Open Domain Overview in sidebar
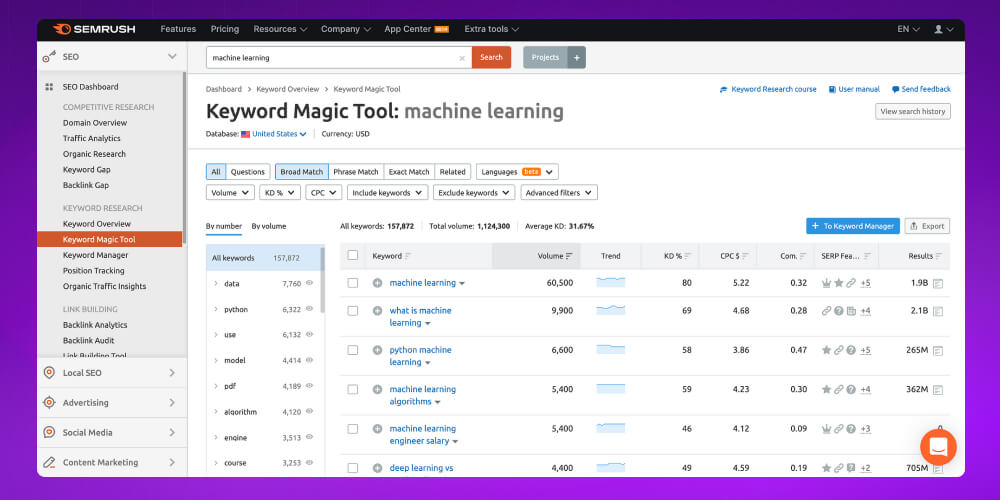 point(95,123)
